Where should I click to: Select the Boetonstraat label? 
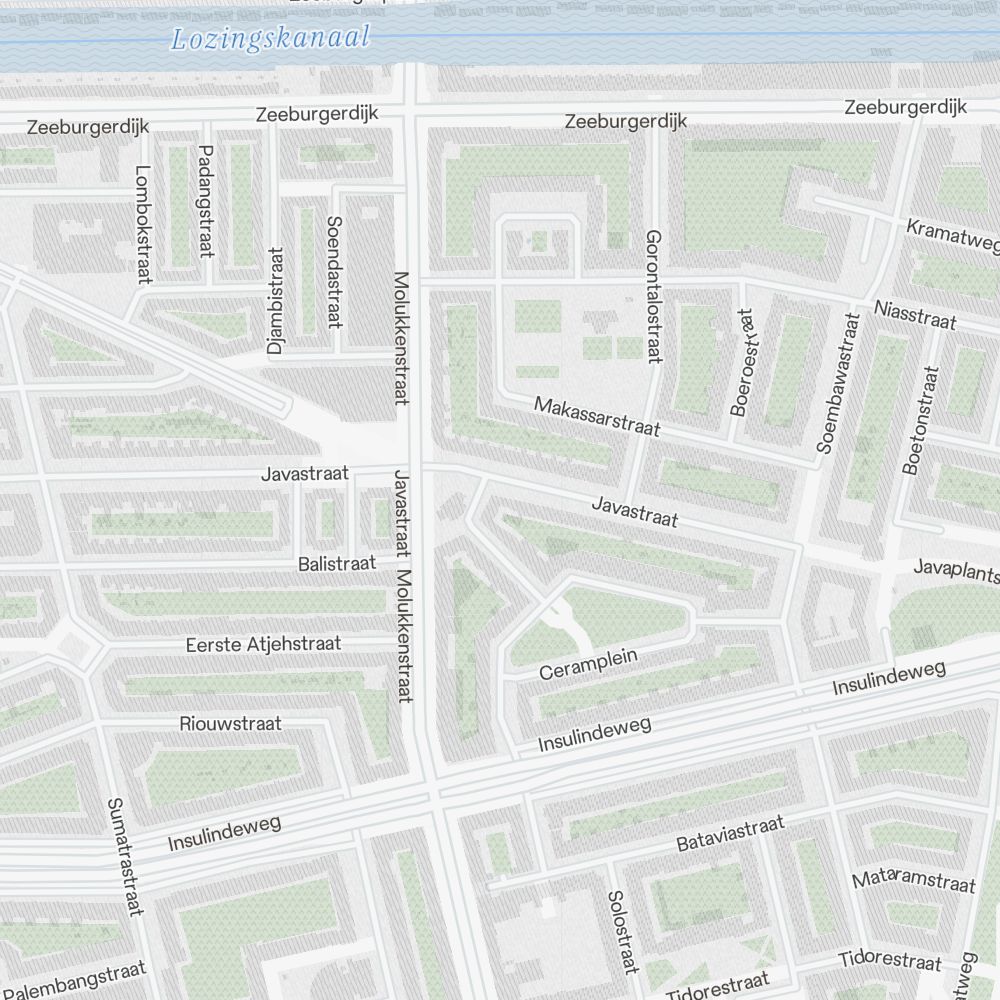click(921, 420)
